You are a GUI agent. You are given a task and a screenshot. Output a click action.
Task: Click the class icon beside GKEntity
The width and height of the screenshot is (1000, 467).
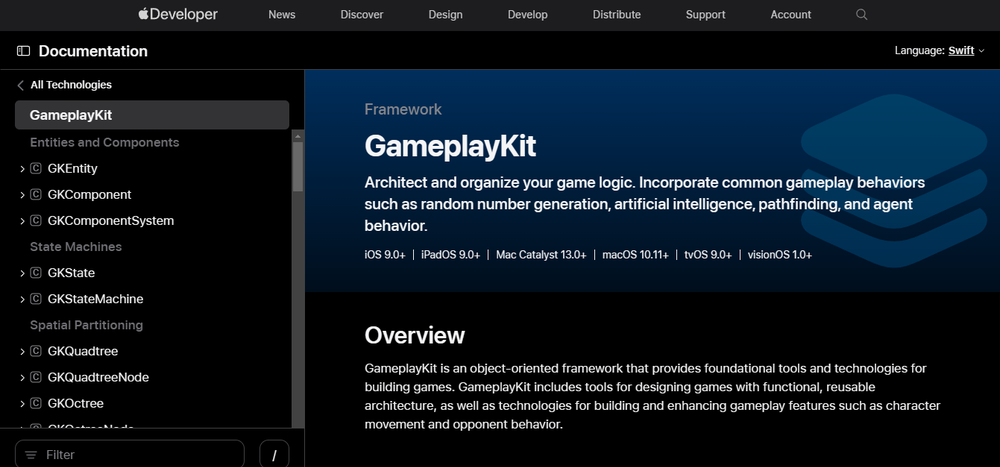click(x=36, y=168)
